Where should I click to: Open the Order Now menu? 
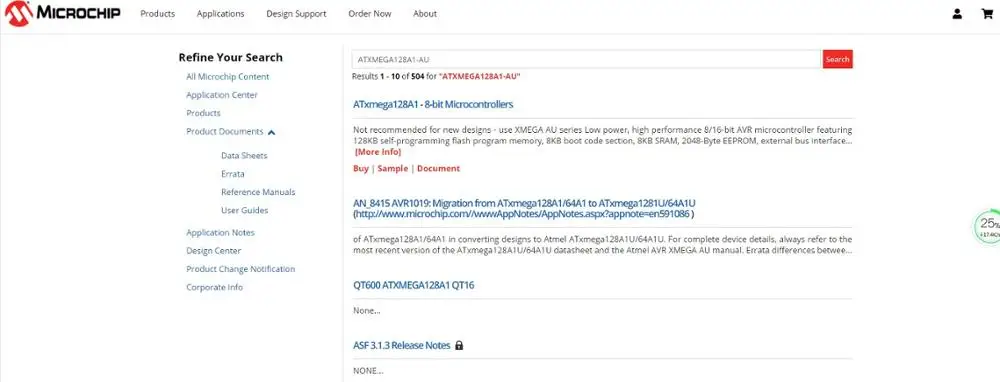pyautogui.click(x=370, y=13)
